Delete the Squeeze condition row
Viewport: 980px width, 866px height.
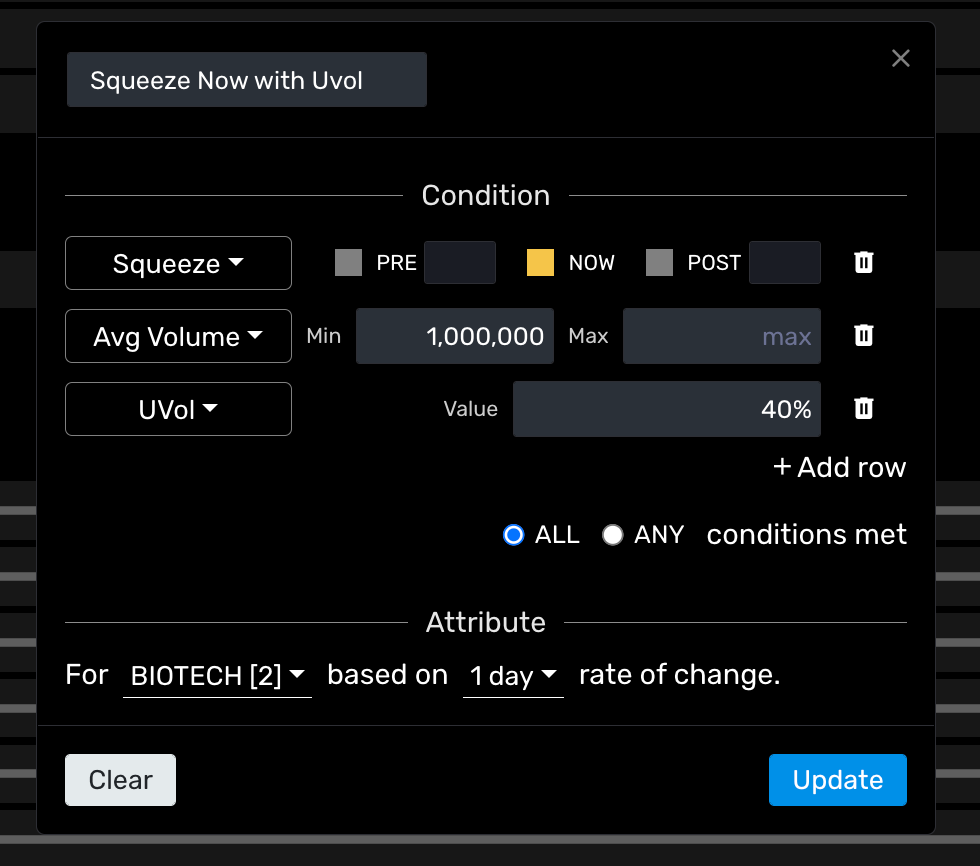pyautogui.click(x=864, y=263)
